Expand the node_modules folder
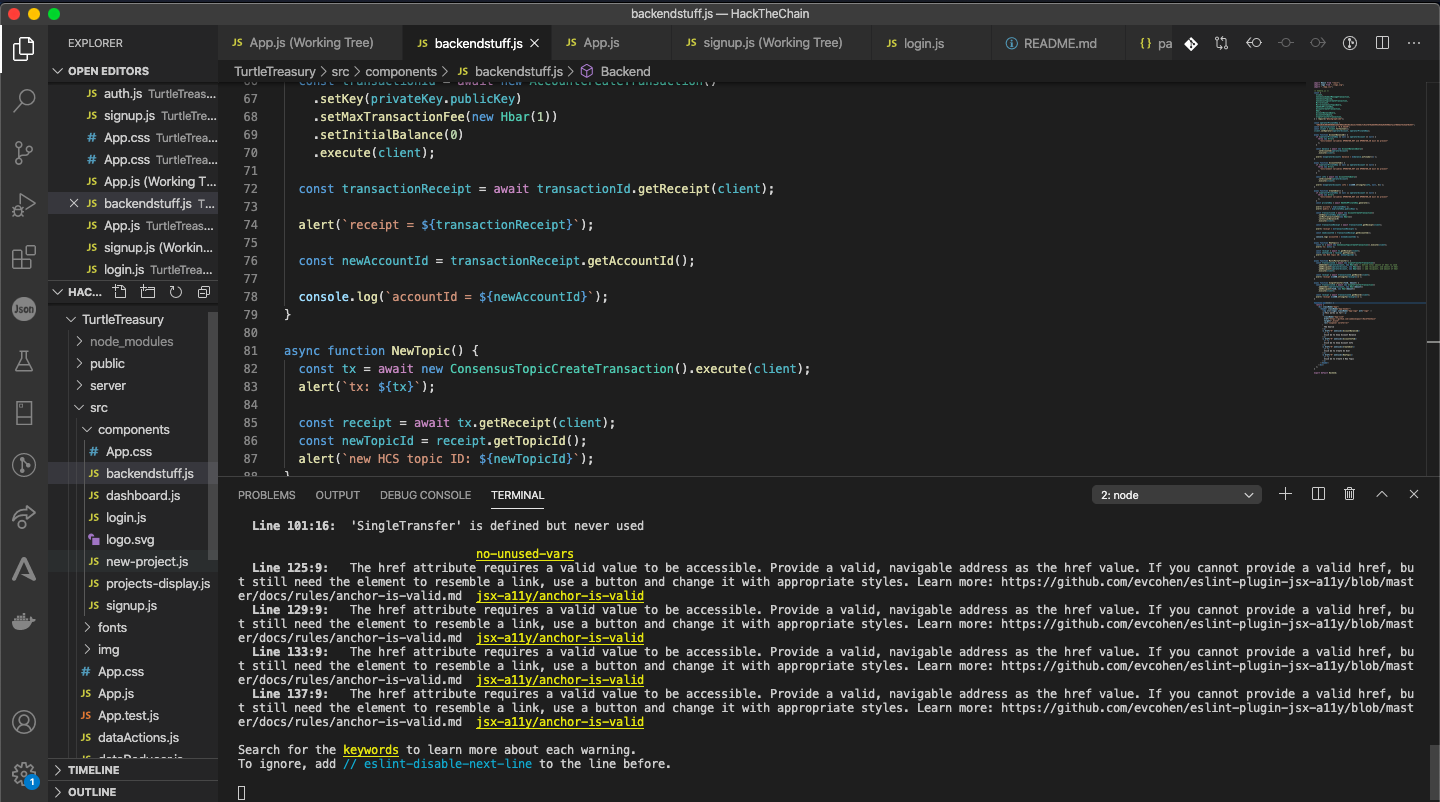Viewport: 1440px width, 802px height. [x=131, y=341]
